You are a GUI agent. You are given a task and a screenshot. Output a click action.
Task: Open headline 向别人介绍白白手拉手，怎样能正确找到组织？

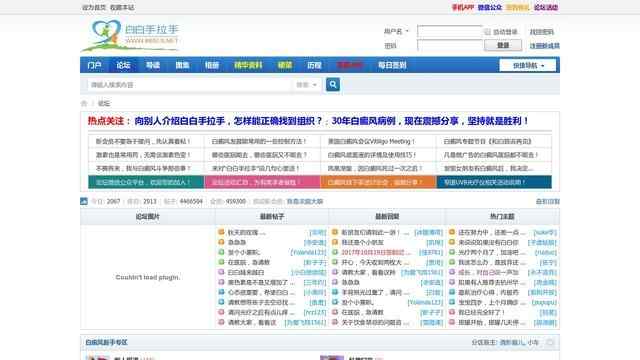click(x=228, y=121)
